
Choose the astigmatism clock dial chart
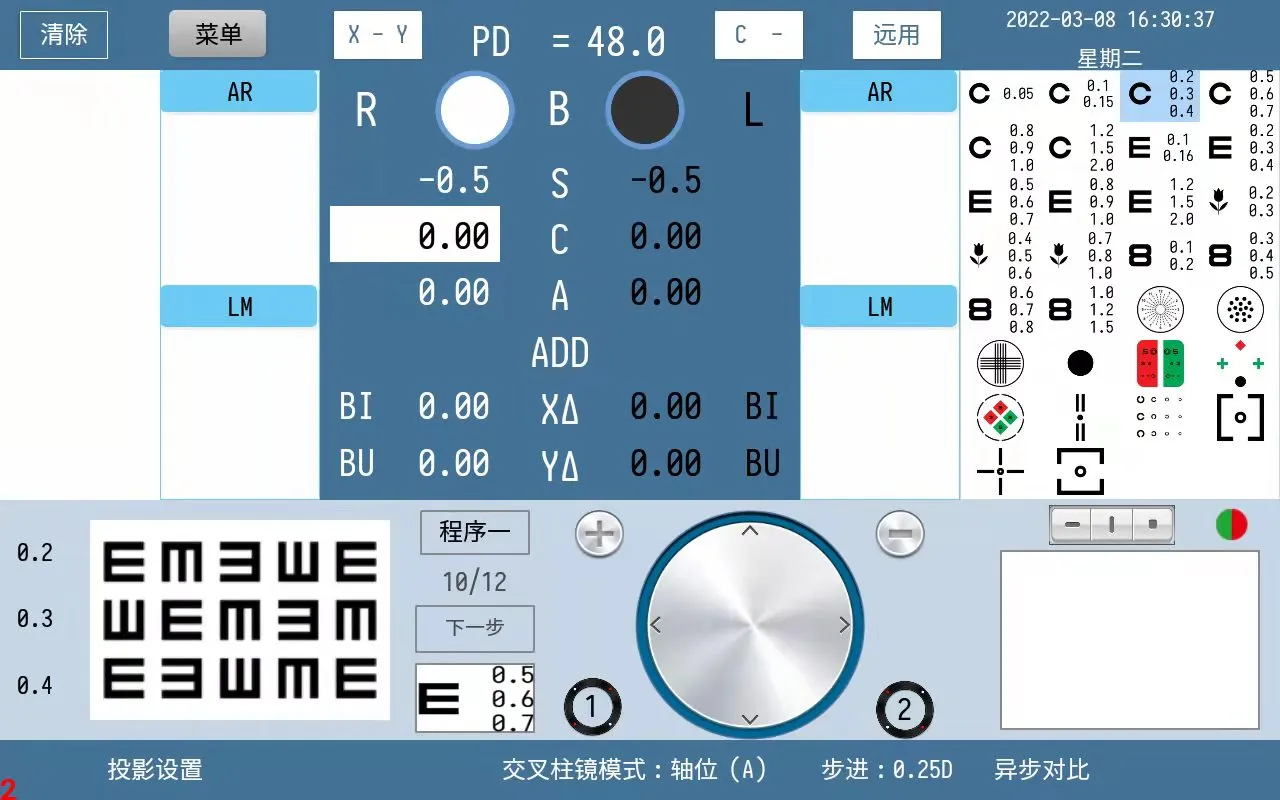[x=1160, y=309]
